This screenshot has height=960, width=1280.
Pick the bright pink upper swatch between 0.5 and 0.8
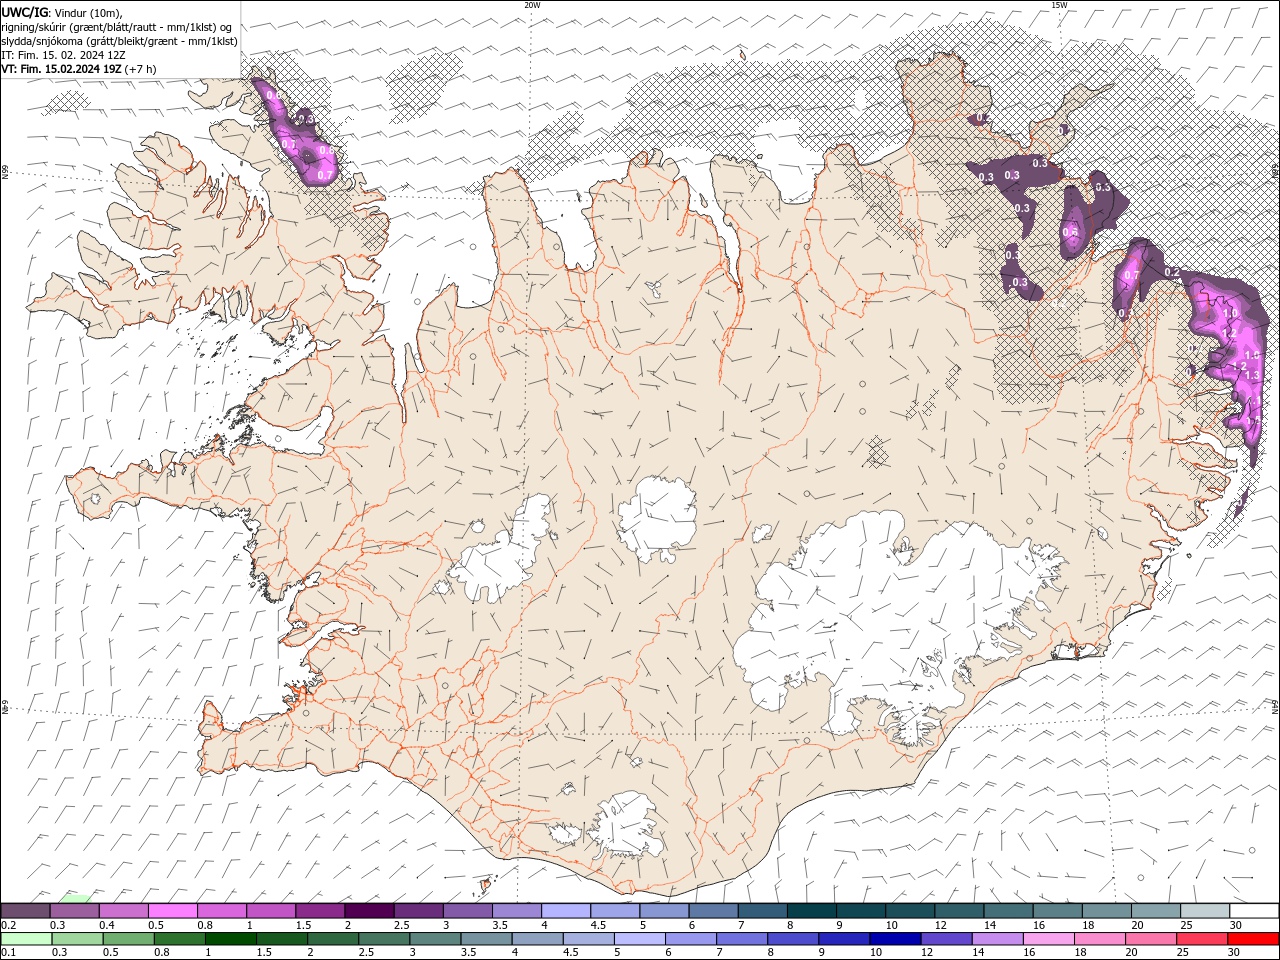tap(173, 910)
